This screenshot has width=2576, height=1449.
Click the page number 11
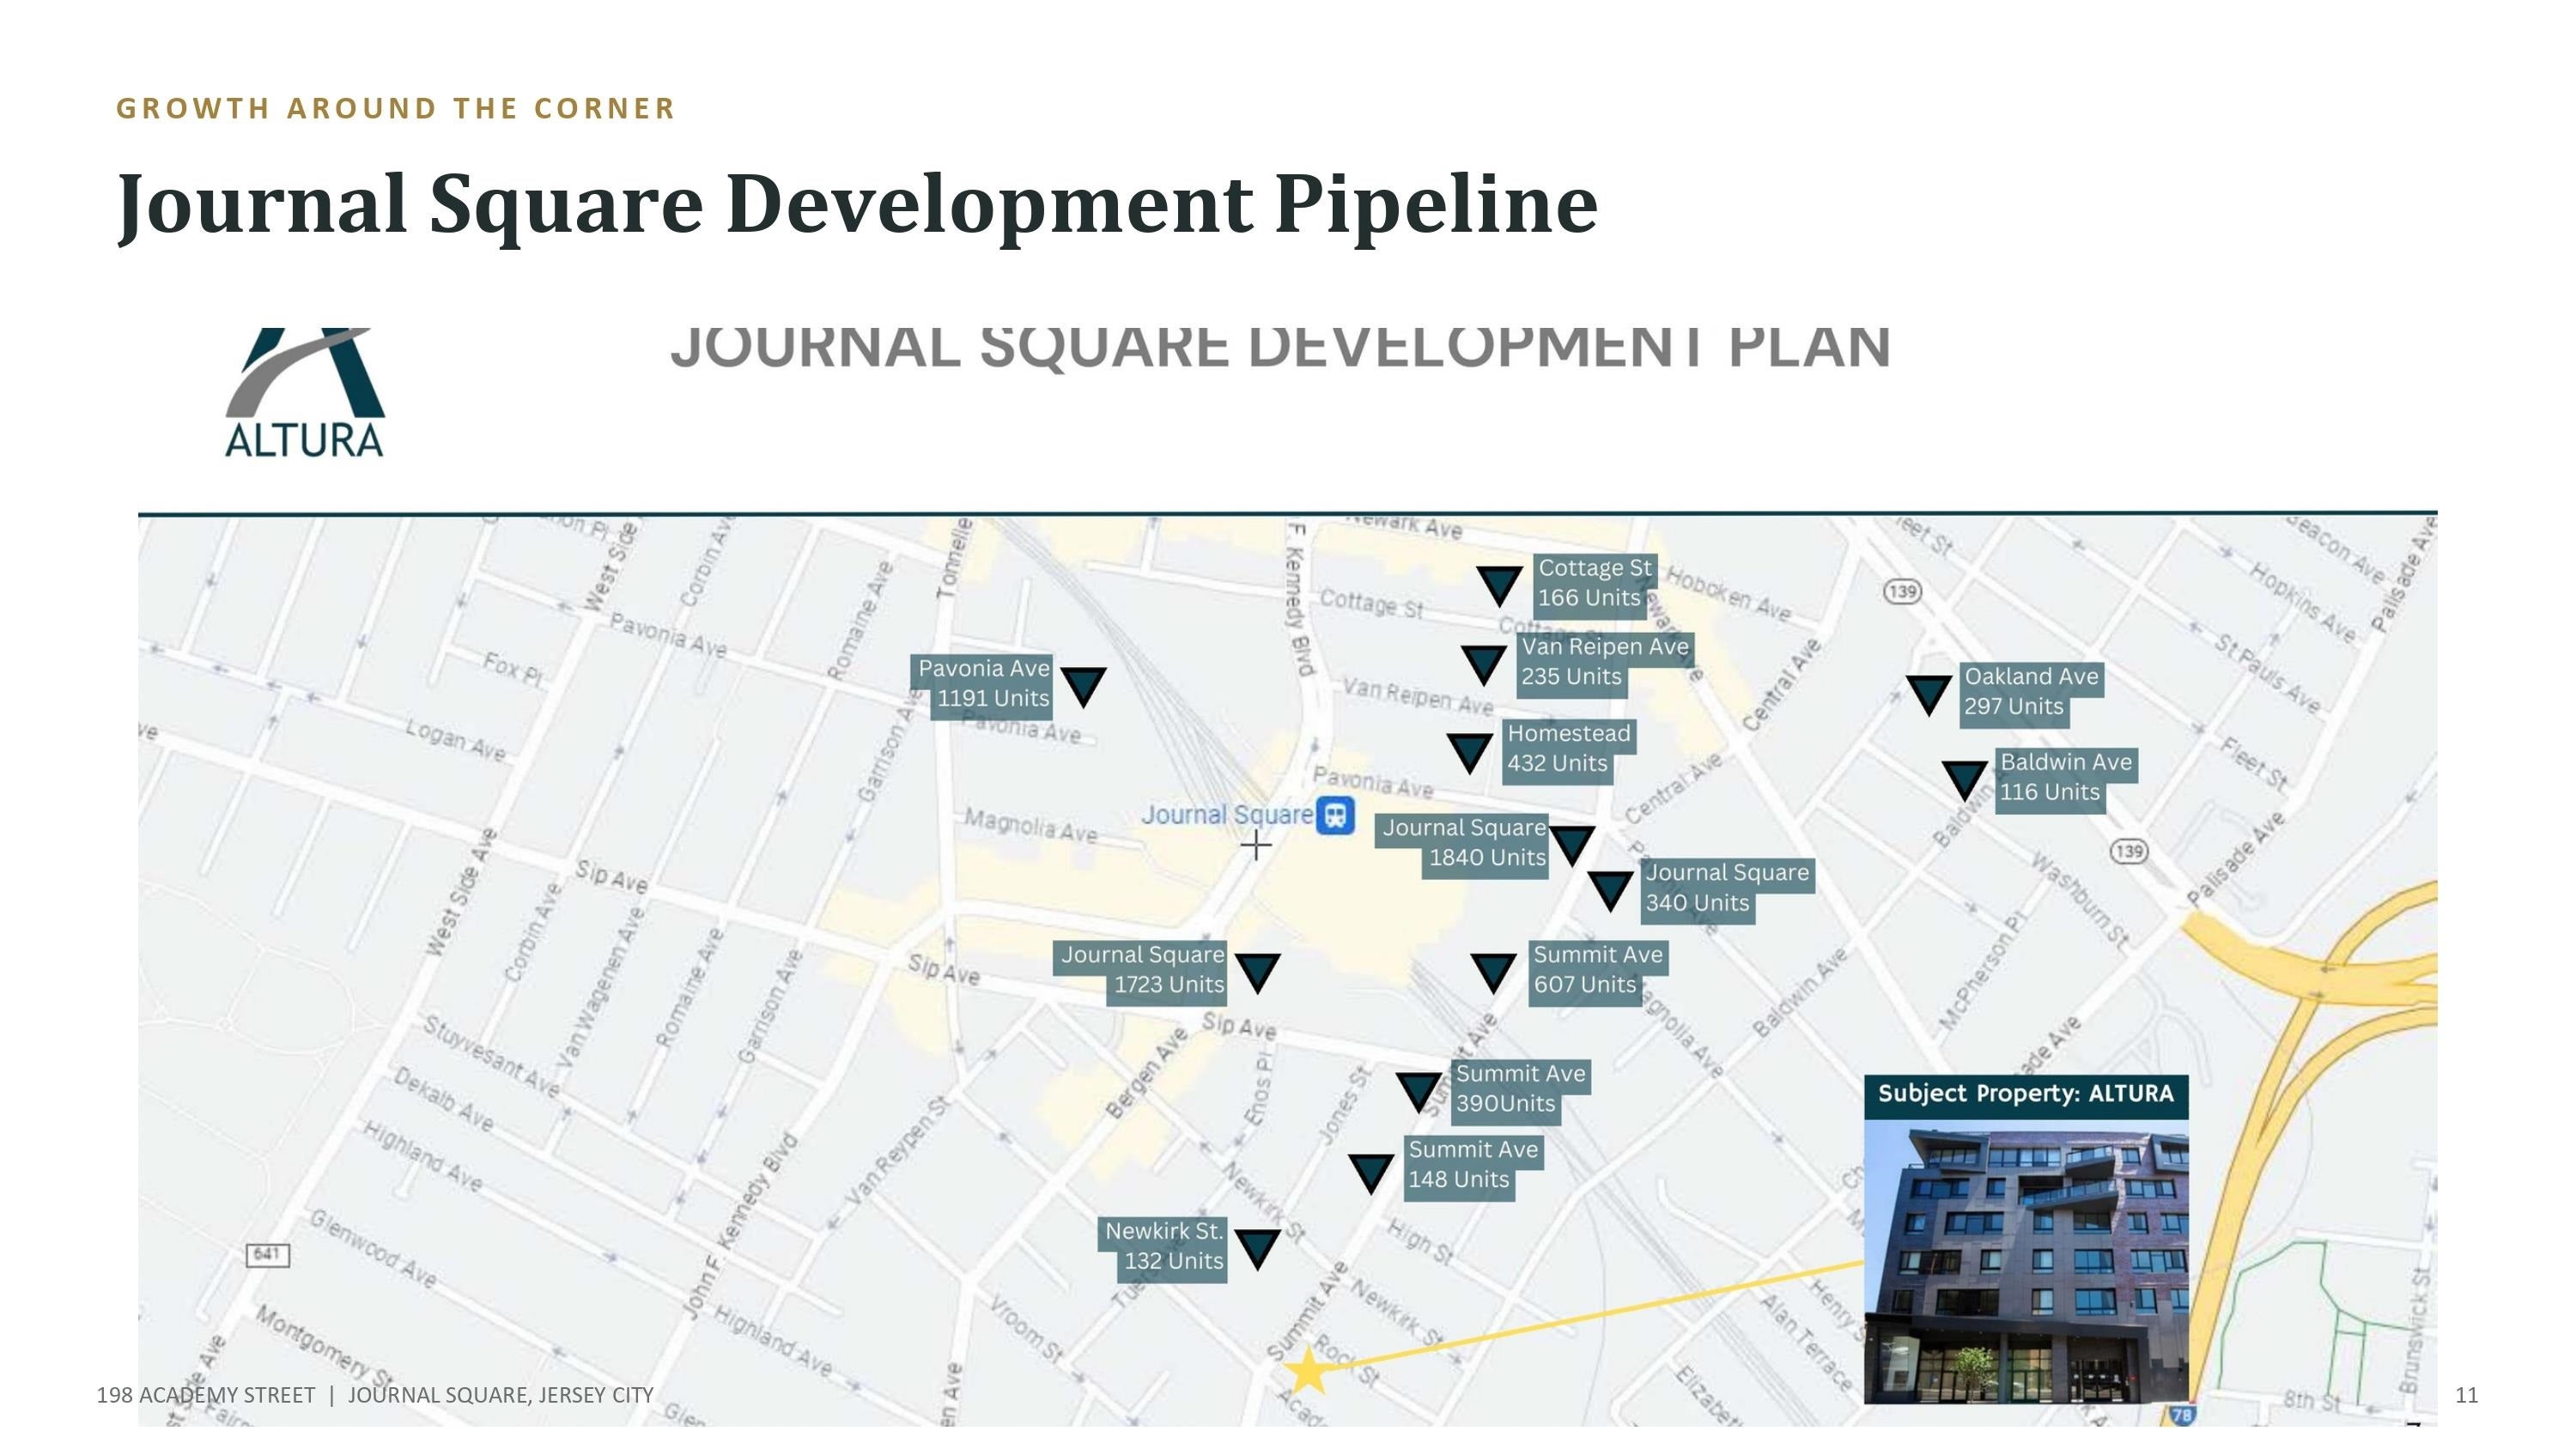(2467, 1395)
